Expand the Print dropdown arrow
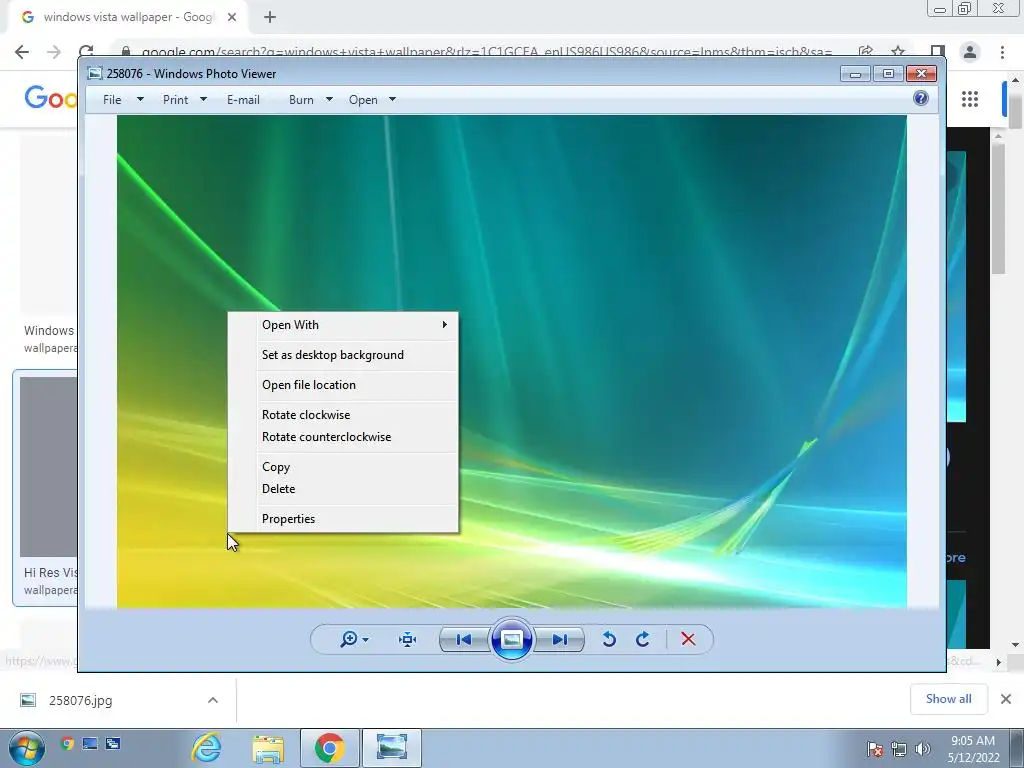 [203, 100]
